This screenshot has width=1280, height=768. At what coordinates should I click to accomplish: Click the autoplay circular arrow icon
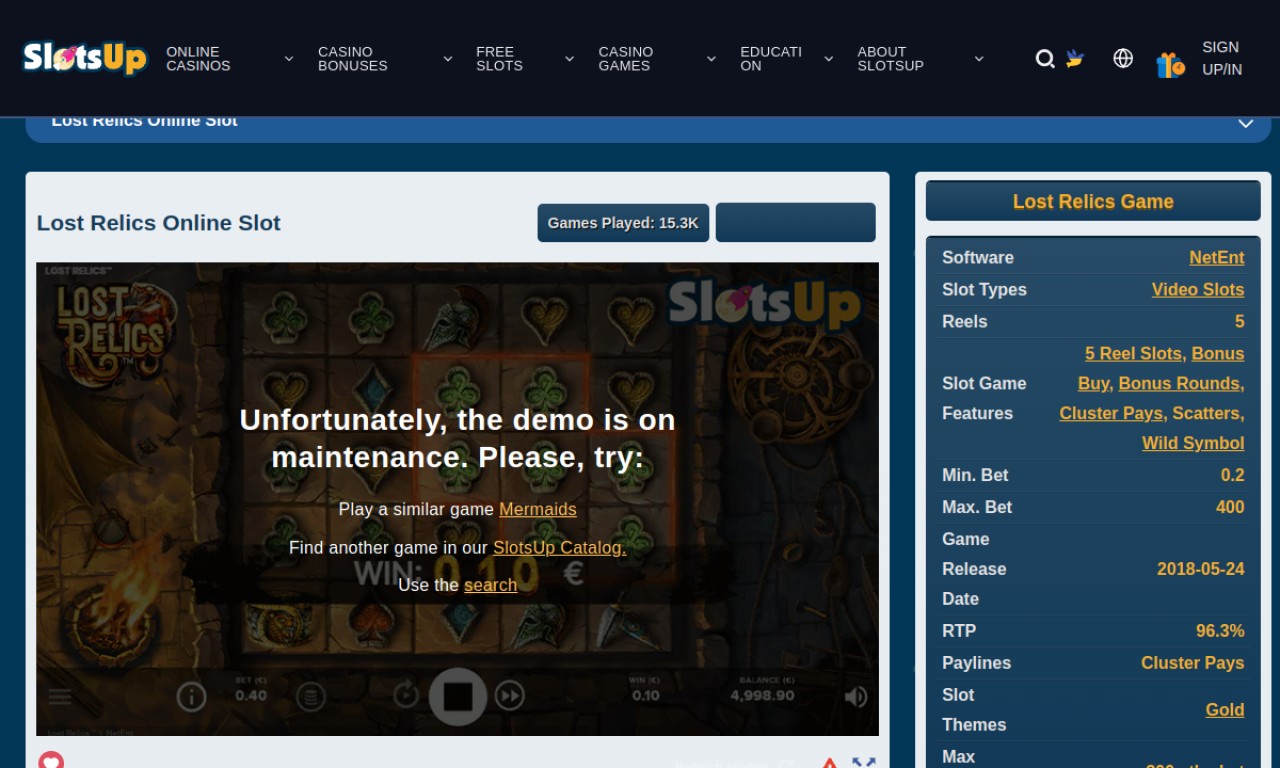(x=406, y=695)
